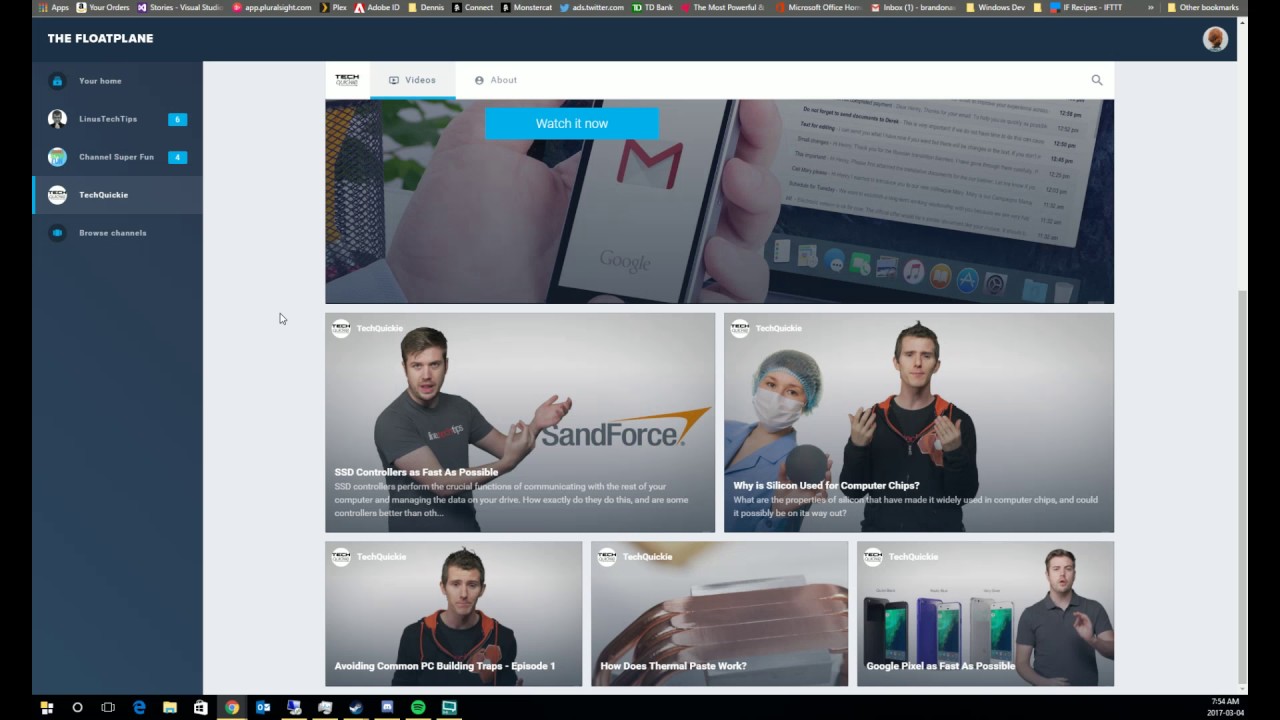Image resolution: width=1280 pixels, height=720 pixels.
Task: Click TechQuickie logo beside Videos tab
Action: [x=347, y=80]
